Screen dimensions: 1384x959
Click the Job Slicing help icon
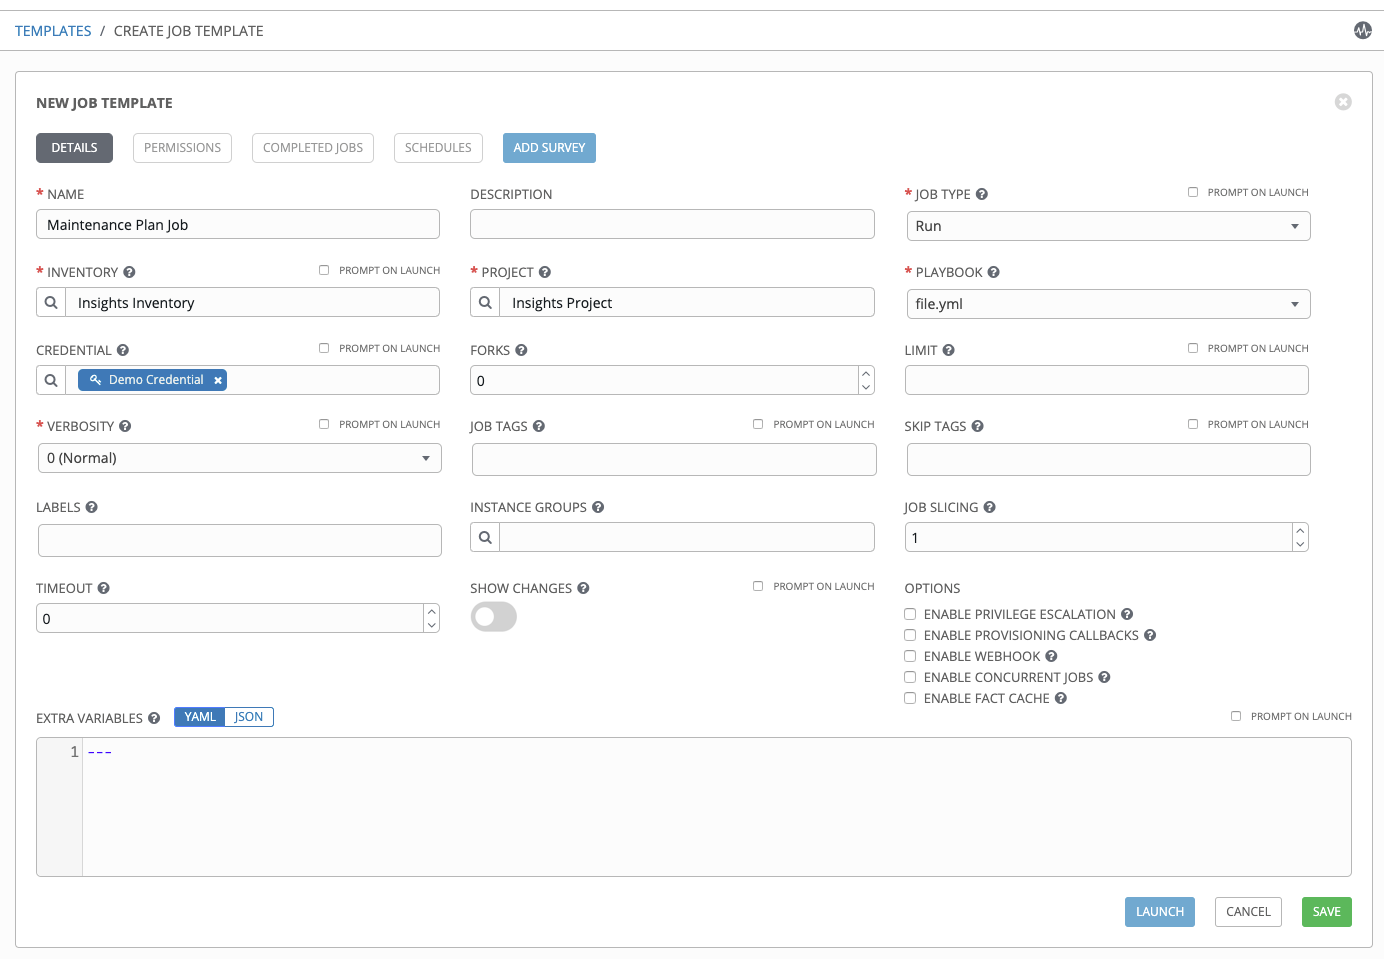pos(990,507)
